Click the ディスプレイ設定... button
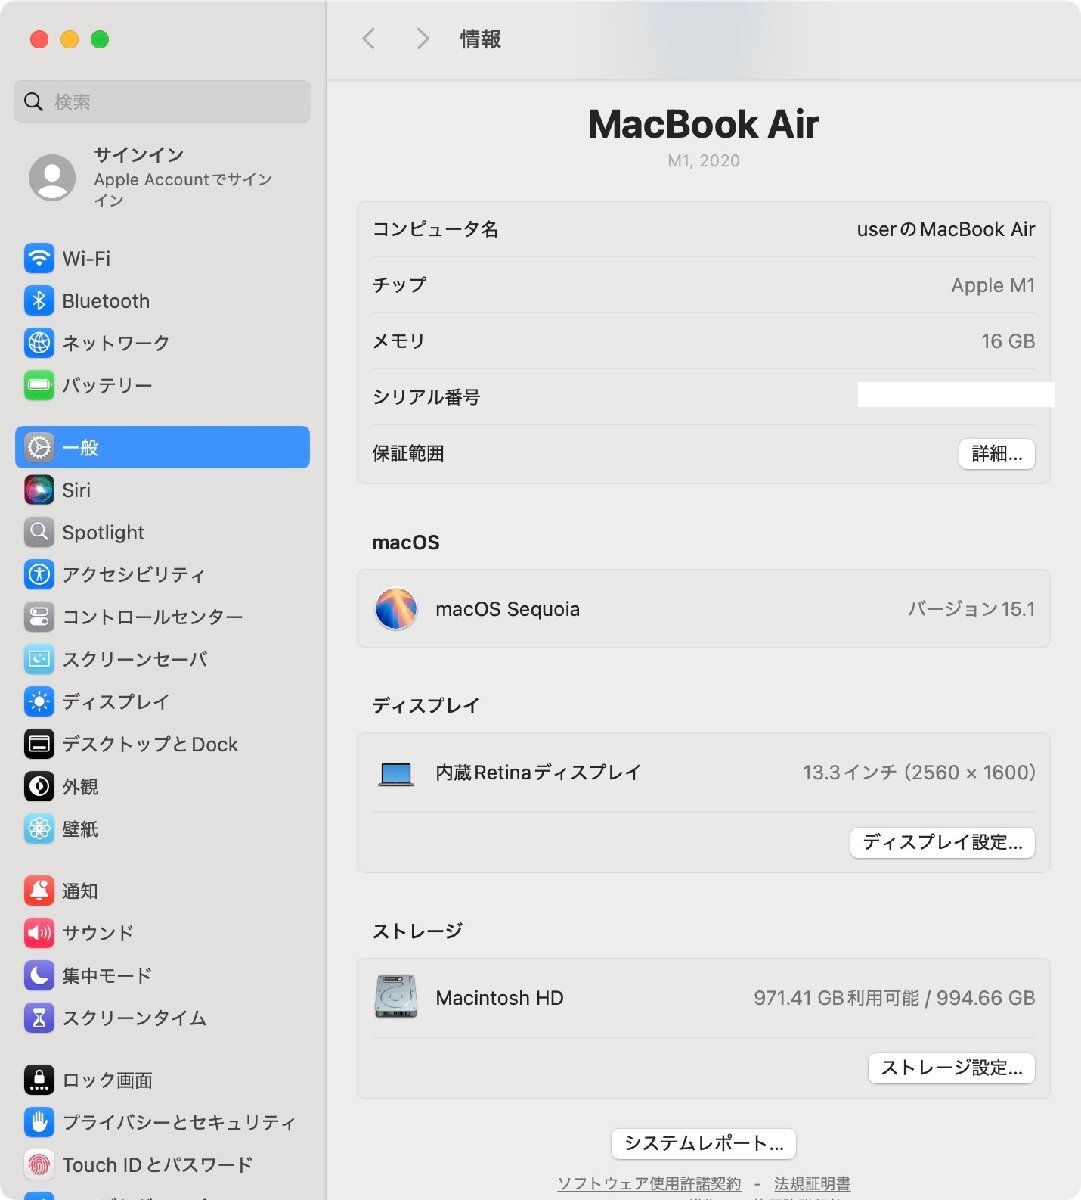 pos(942,842)
